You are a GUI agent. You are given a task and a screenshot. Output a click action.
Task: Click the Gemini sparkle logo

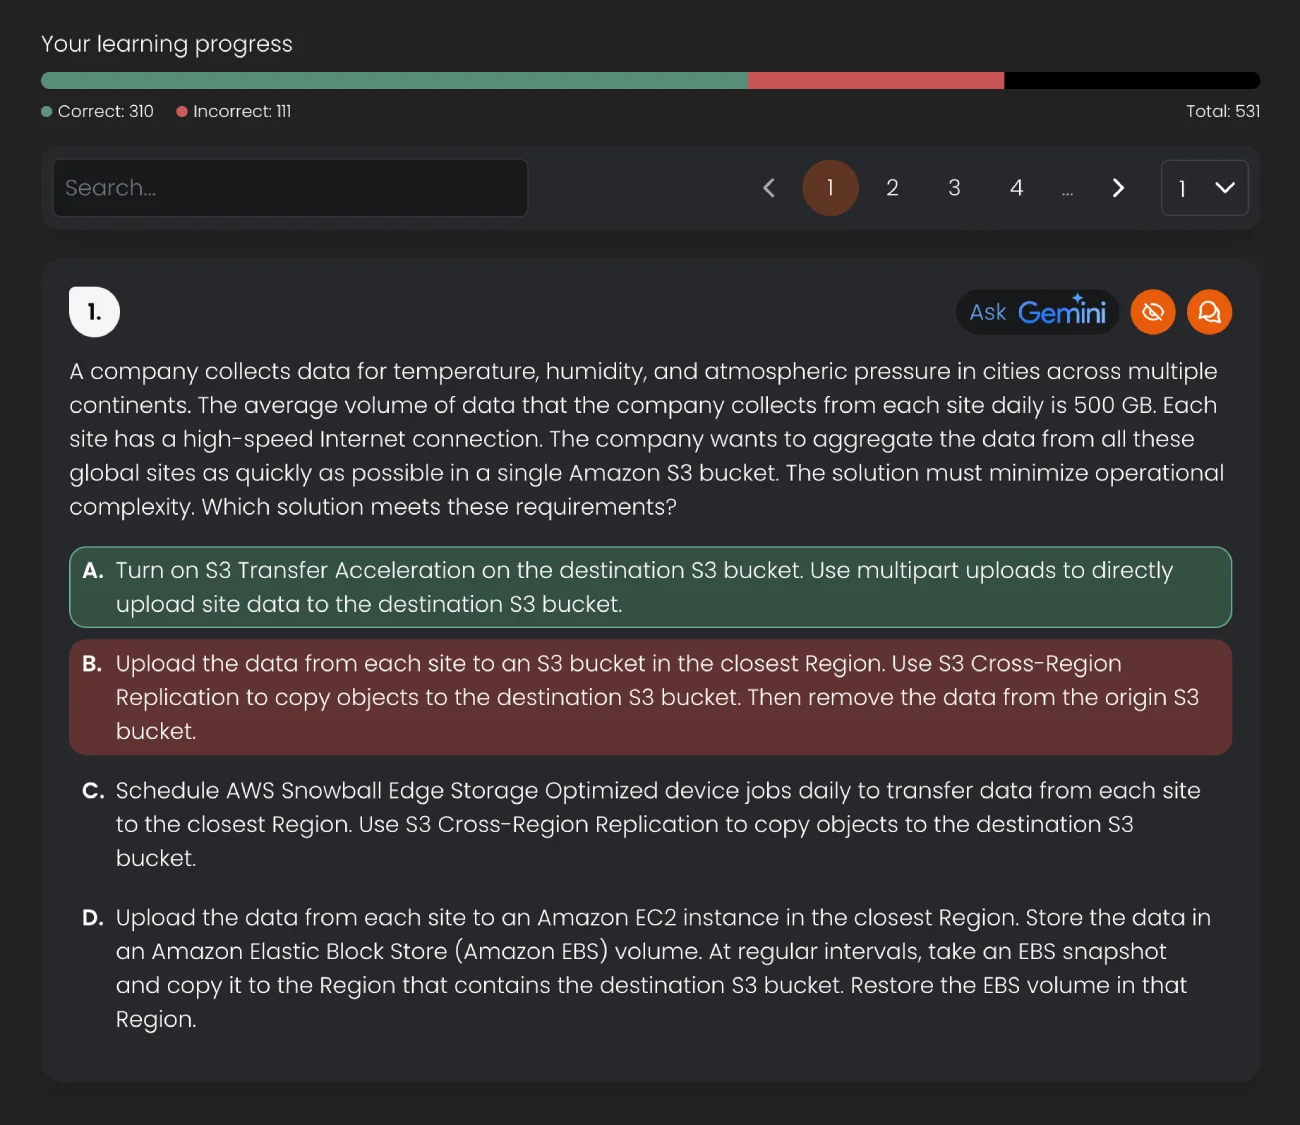pyautogui.click(x=1077, y=299)
